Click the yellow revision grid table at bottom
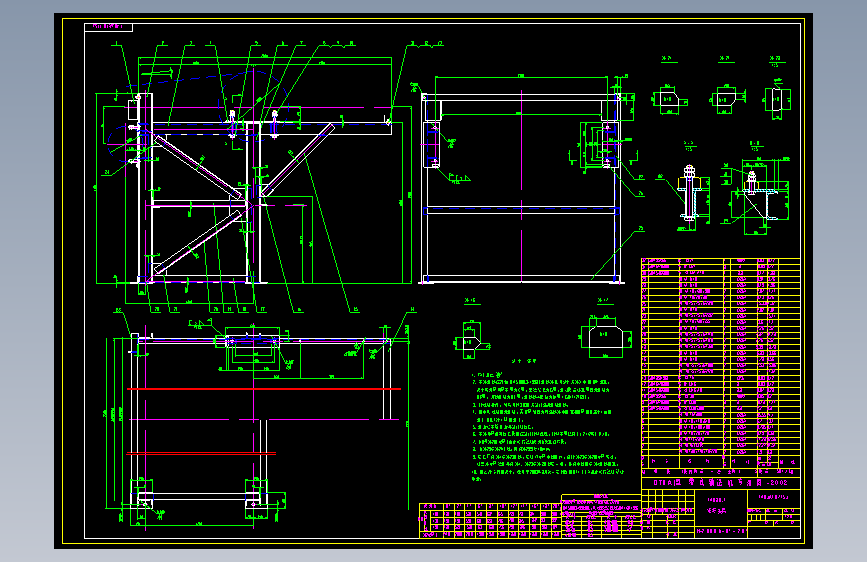The width and height of the screenshot is (867, 562). (490, 520)
